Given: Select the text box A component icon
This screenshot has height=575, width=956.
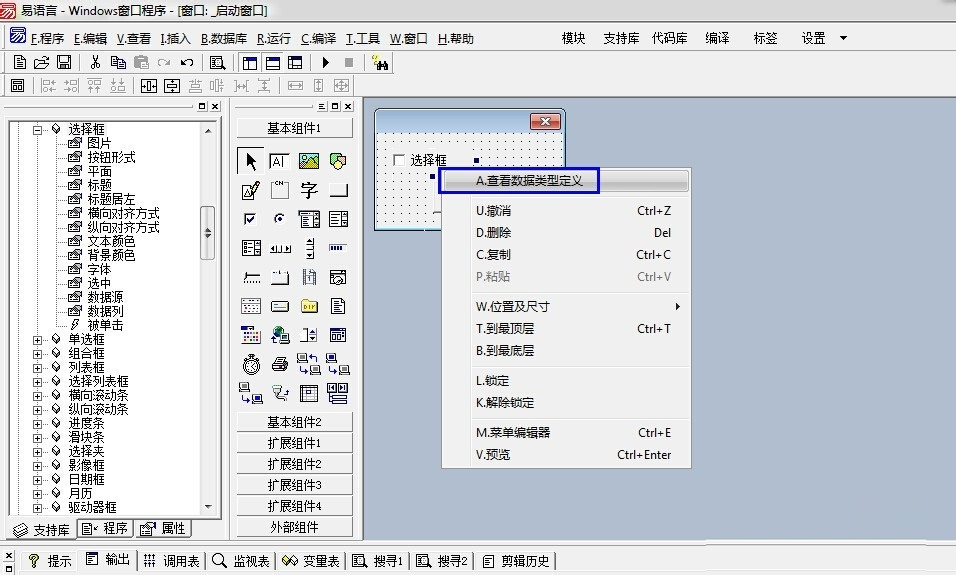Looking at the screenshot, I should (x=279, y=161).
